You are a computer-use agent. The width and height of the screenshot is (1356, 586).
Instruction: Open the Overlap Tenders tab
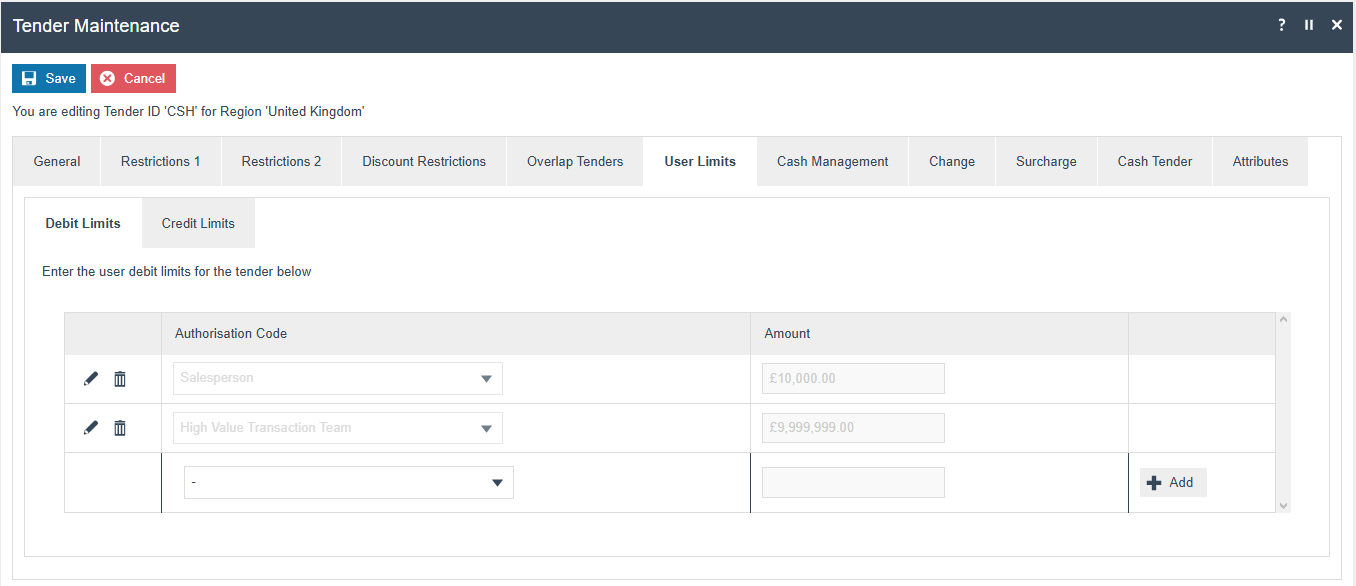[575, 161]
